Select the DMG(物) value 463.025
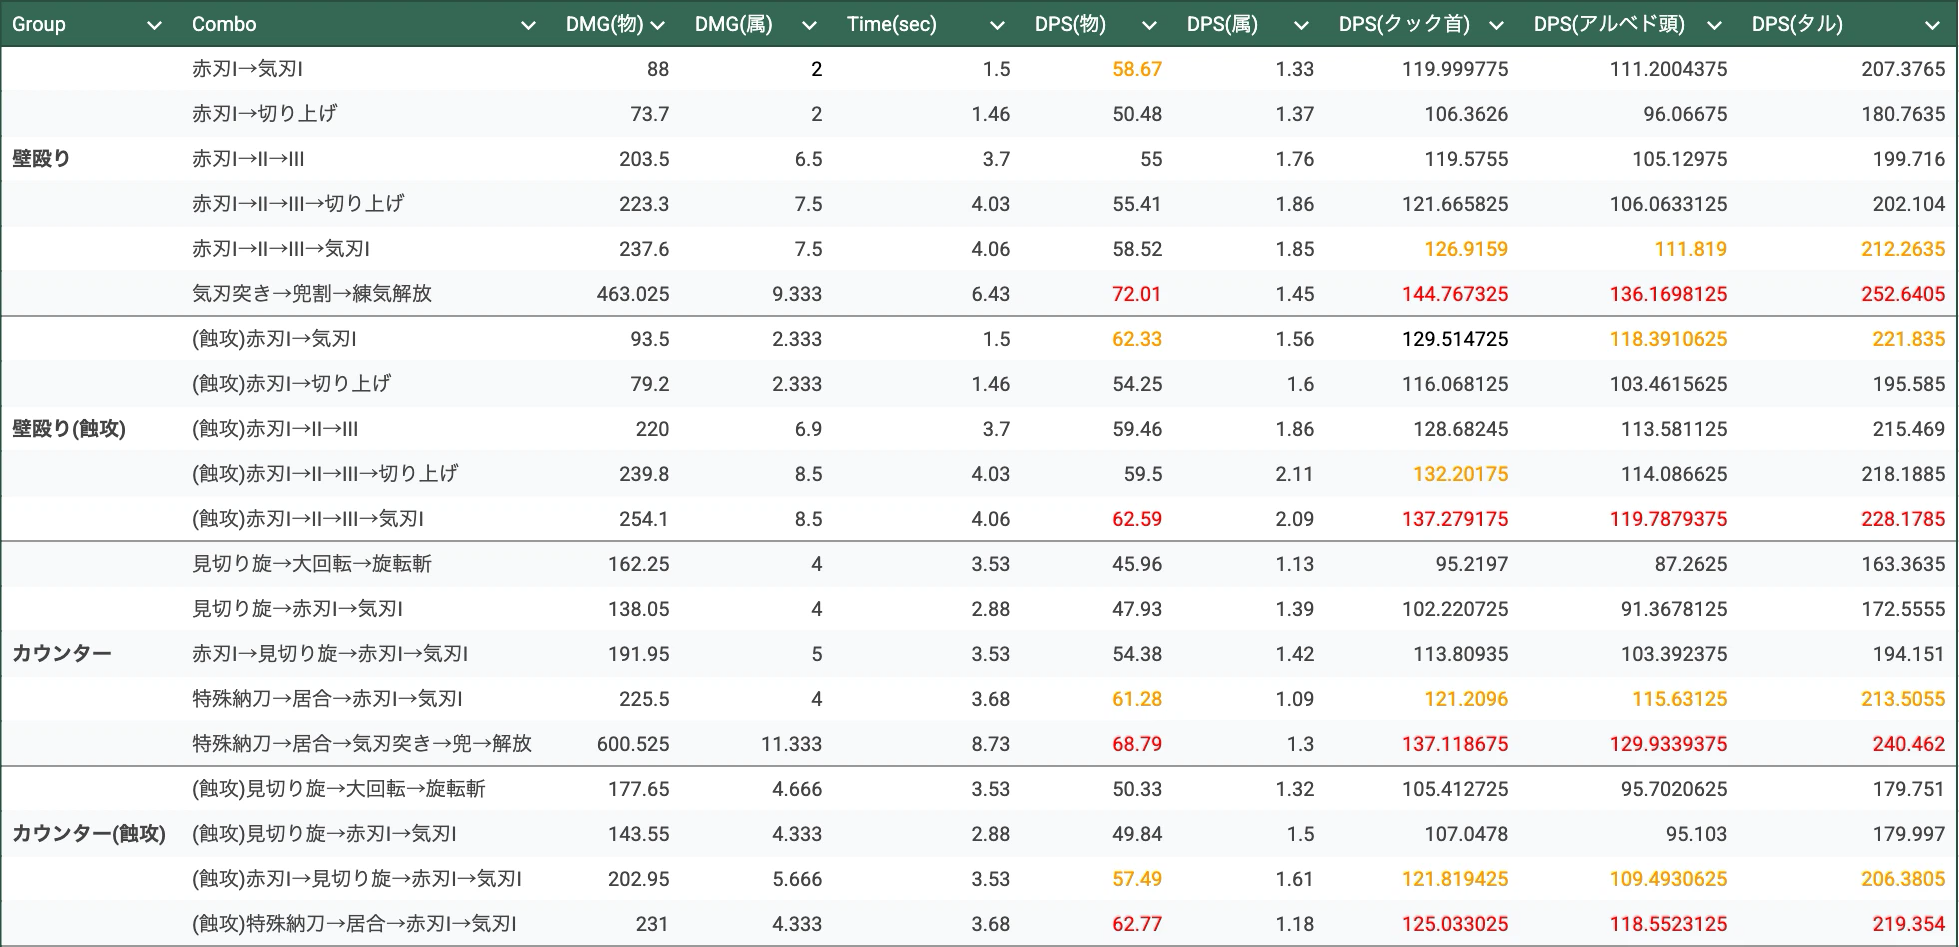Image resolution: width=1959 pixels, height=947 pixels. (633, 294)
